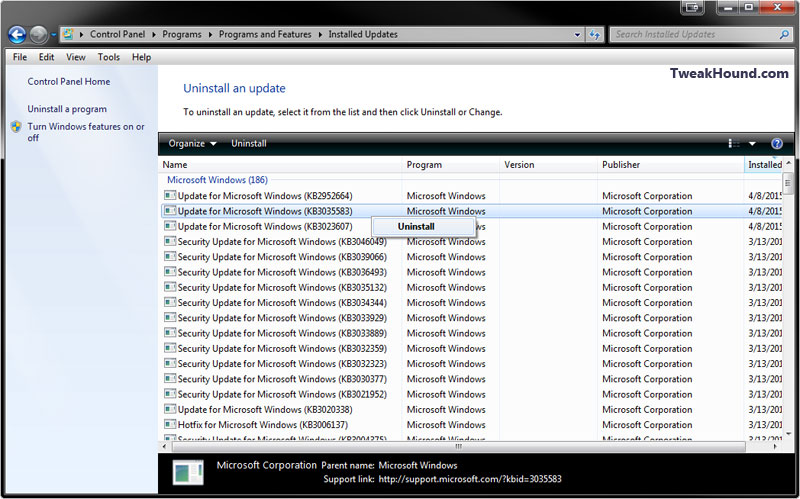Click Programs in the breadcrumb path
Image resolution: width=800 pixels, height=499 pixels.
[182, 34]
